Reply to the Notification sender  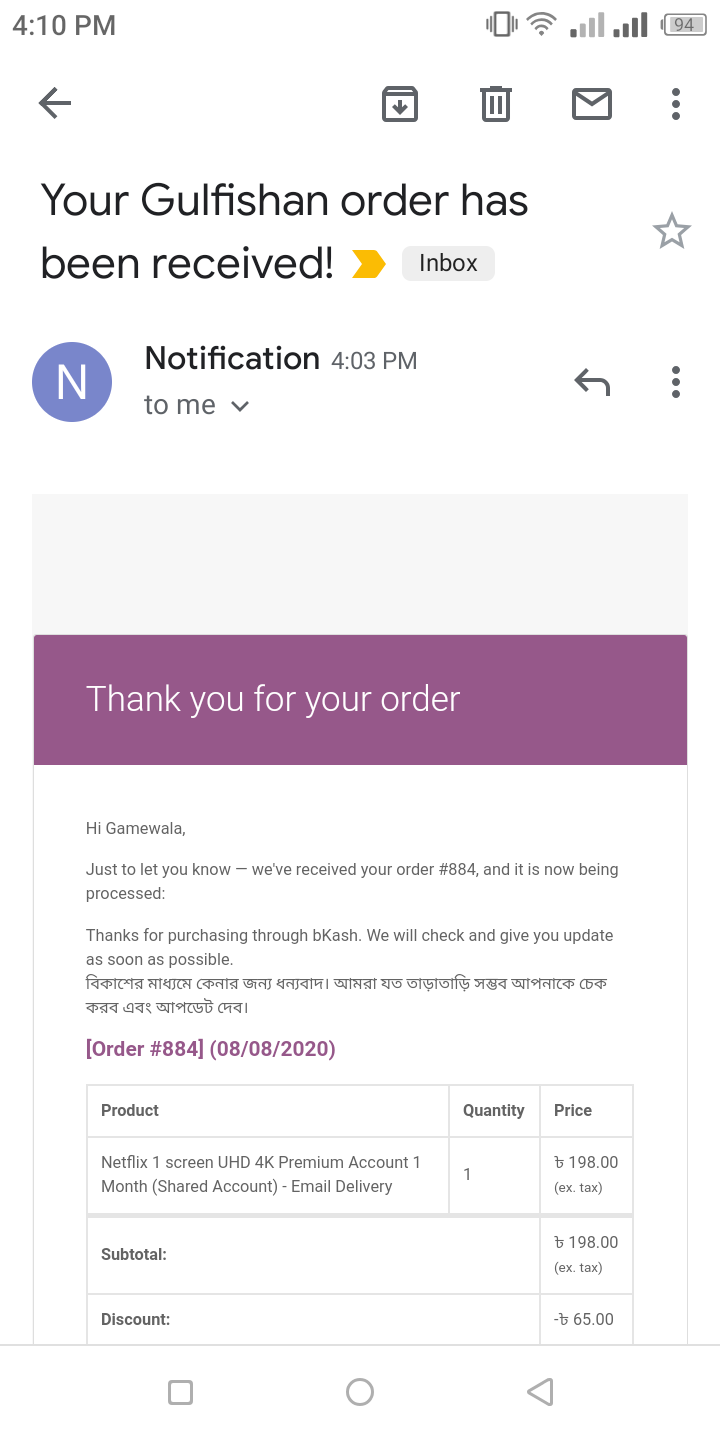pos(592,381)
